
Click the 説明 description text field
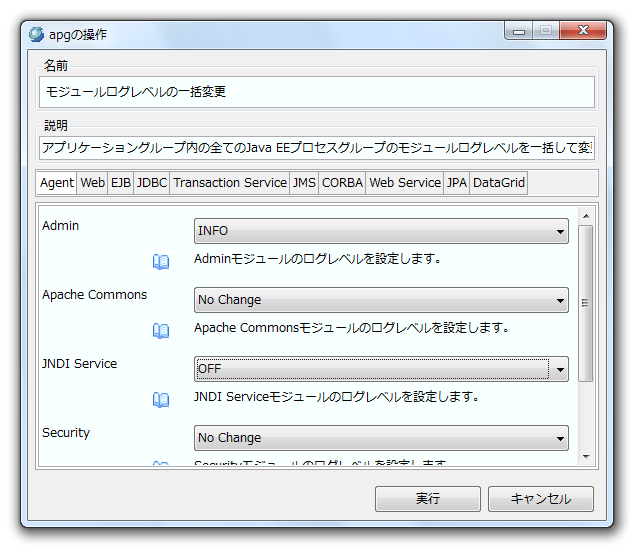point(317,148)
